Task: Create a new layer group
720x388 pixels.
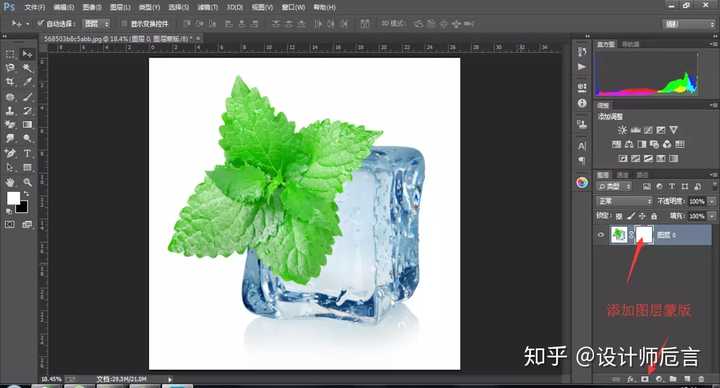Action: coord(673,379)
